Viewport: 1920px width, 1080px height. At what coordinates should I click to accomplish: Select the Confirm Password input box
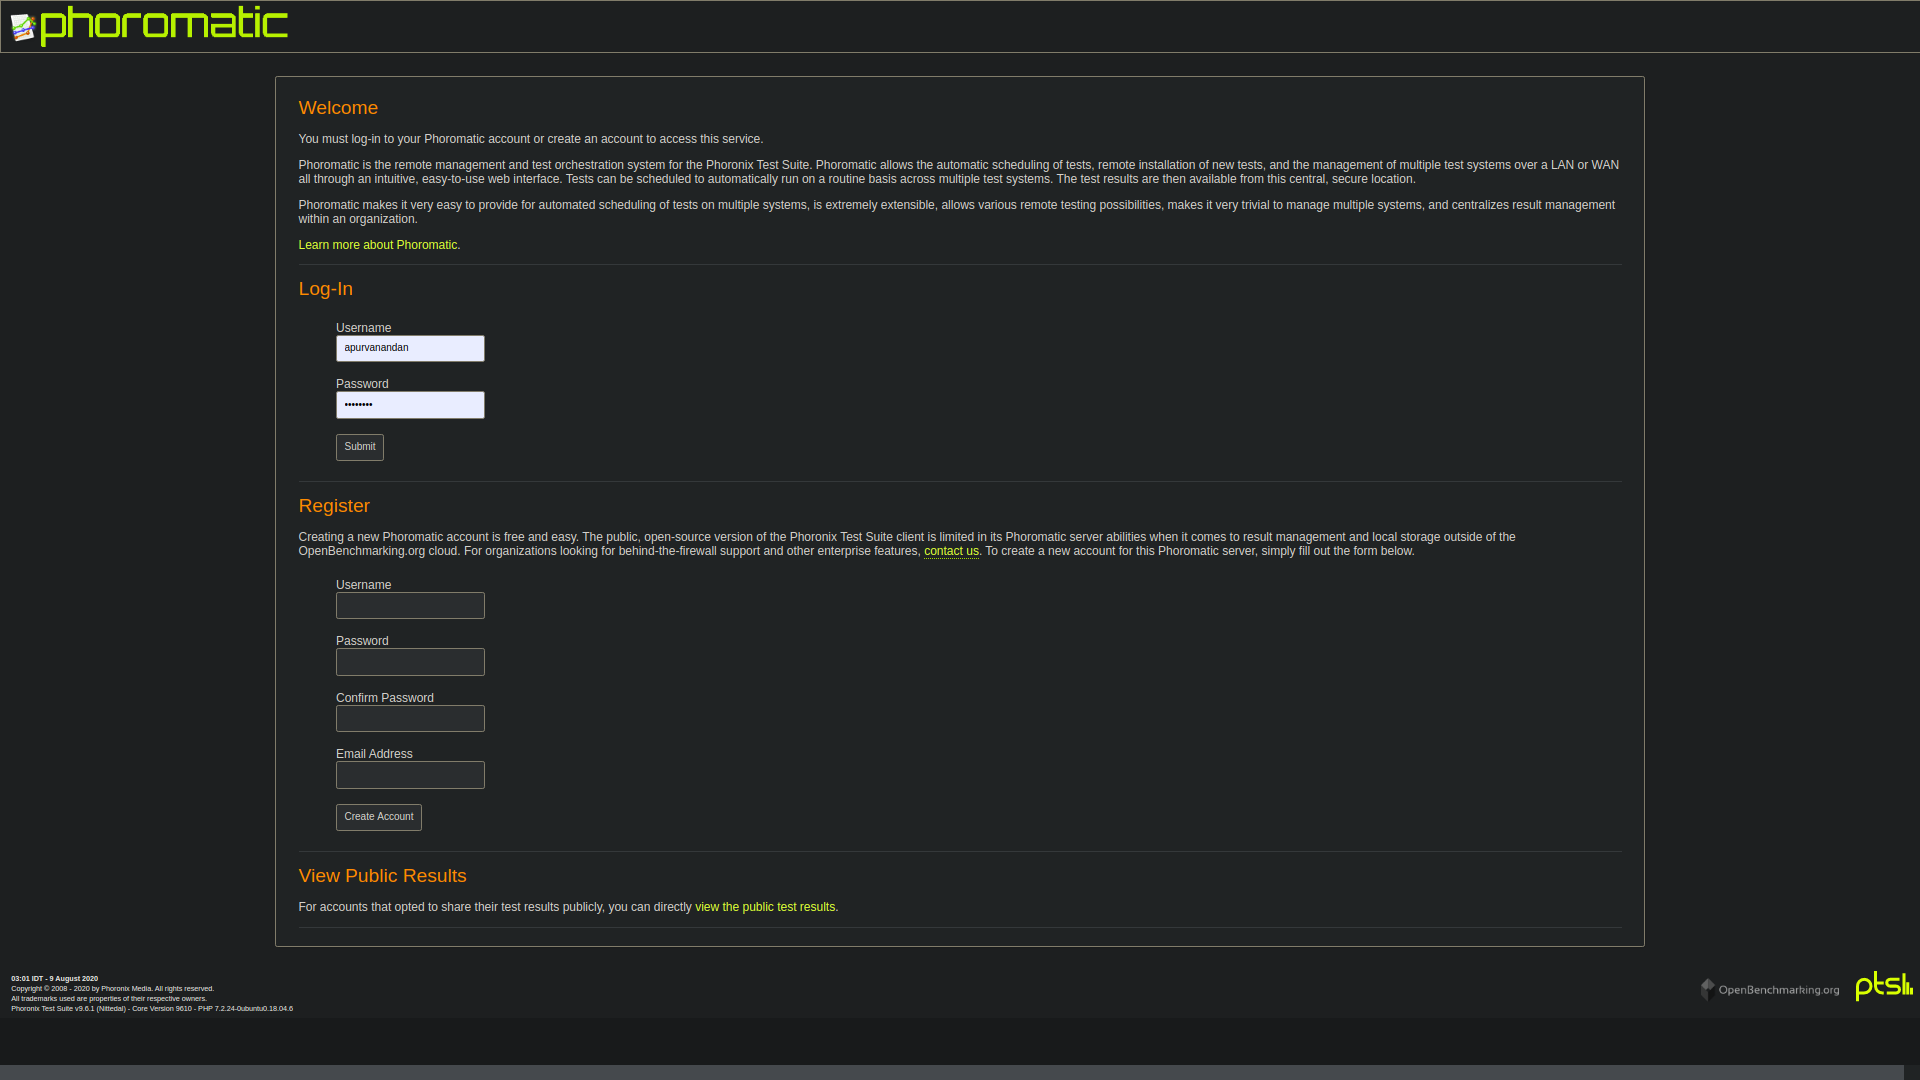(410, 718)
